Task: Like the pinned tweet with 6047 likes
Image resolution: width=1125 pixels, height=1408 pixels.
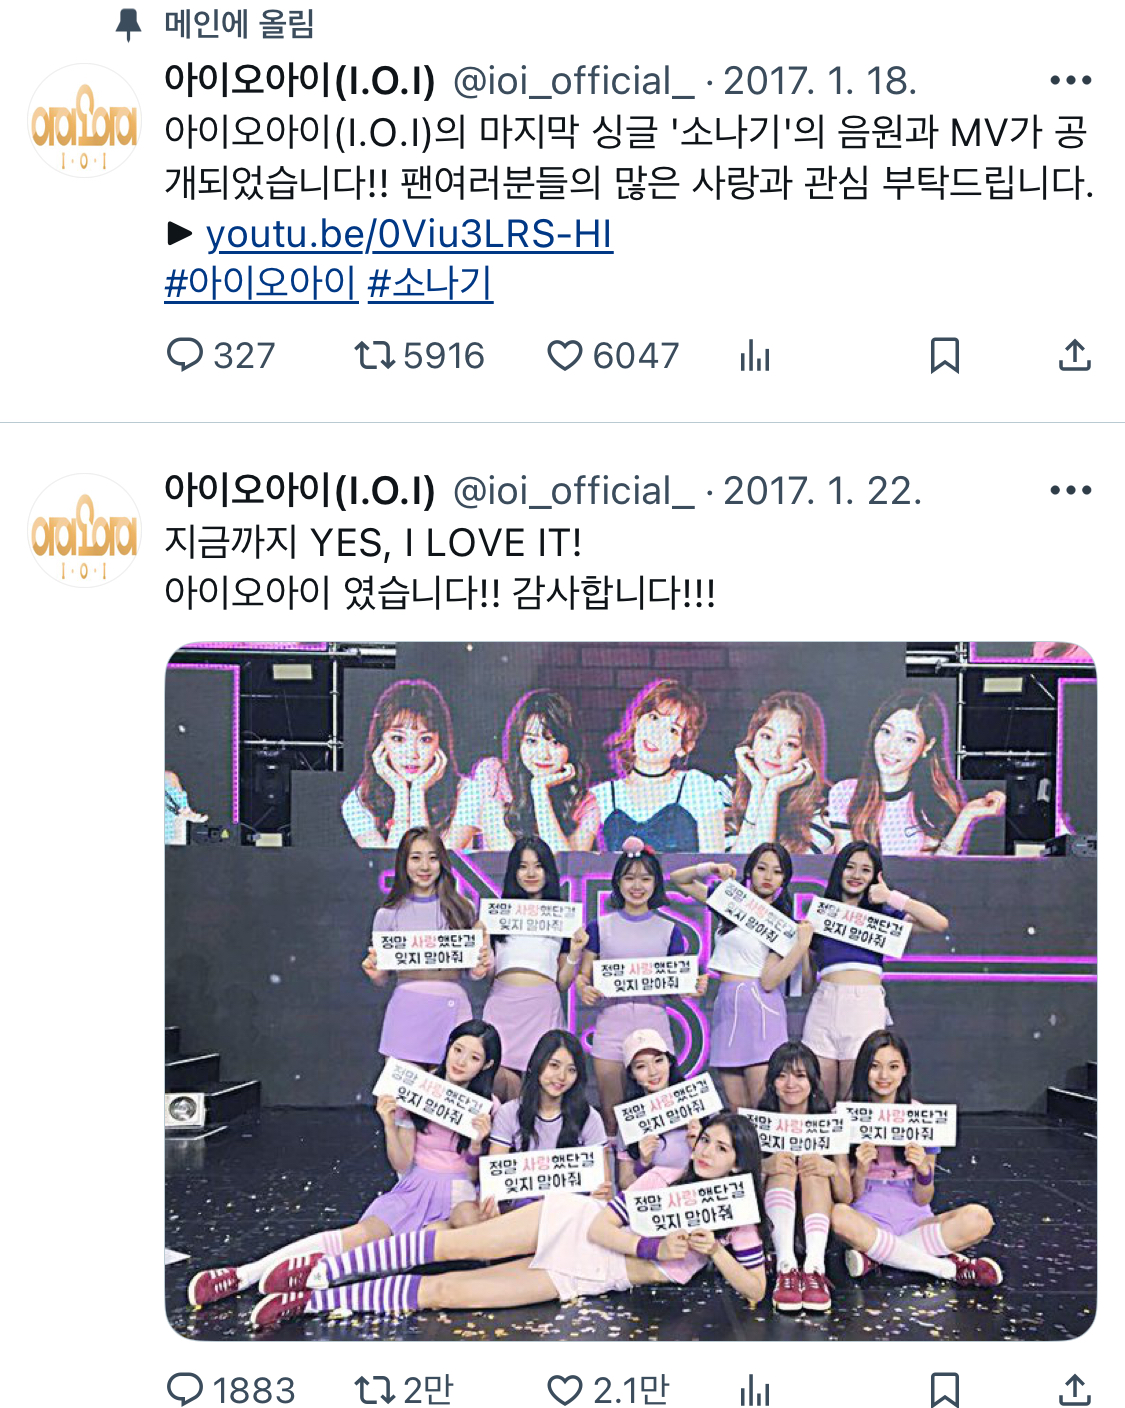Action: [x=564, y=355]
